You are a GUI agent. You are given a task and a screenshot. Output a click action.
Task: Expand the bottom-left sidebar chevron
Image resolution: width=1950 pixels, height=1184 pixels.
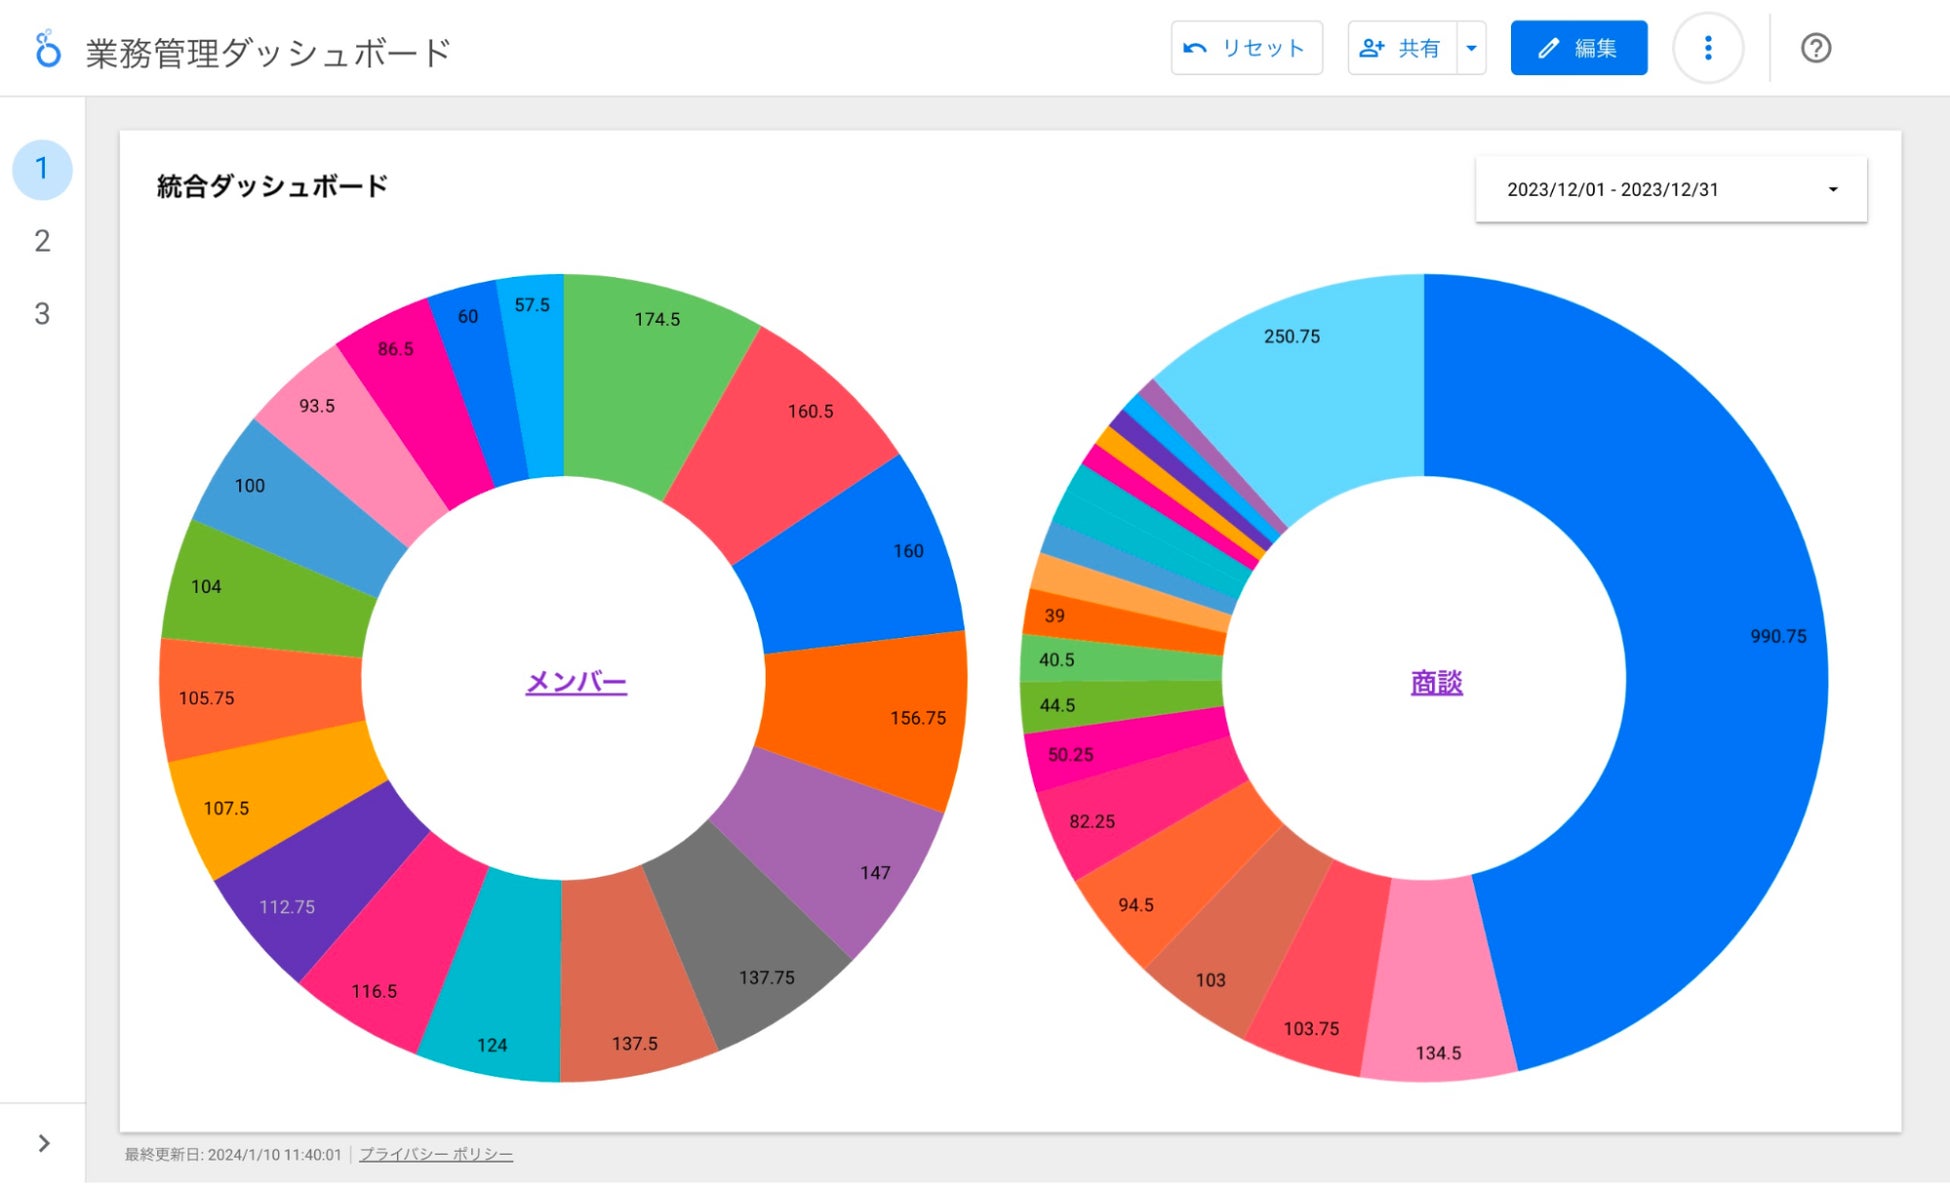(x=43, y=1143)
